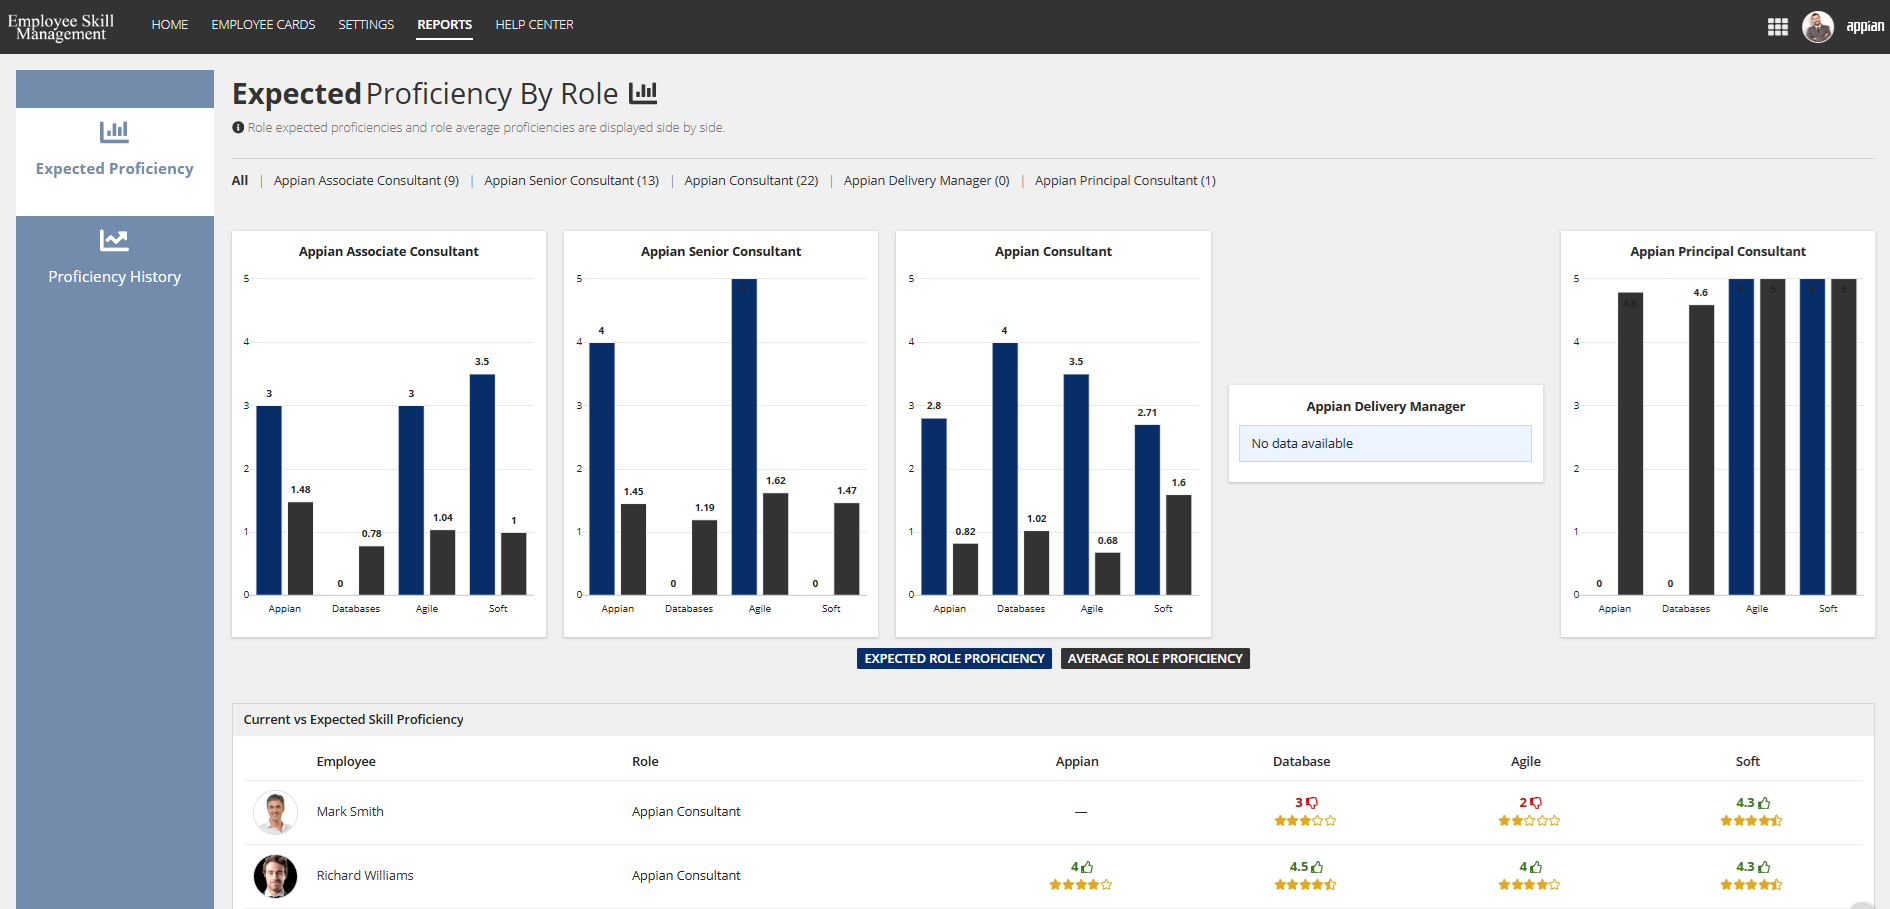Open the Help Center page
Viewport: 1890px width, 909px height.
[534, 25]
